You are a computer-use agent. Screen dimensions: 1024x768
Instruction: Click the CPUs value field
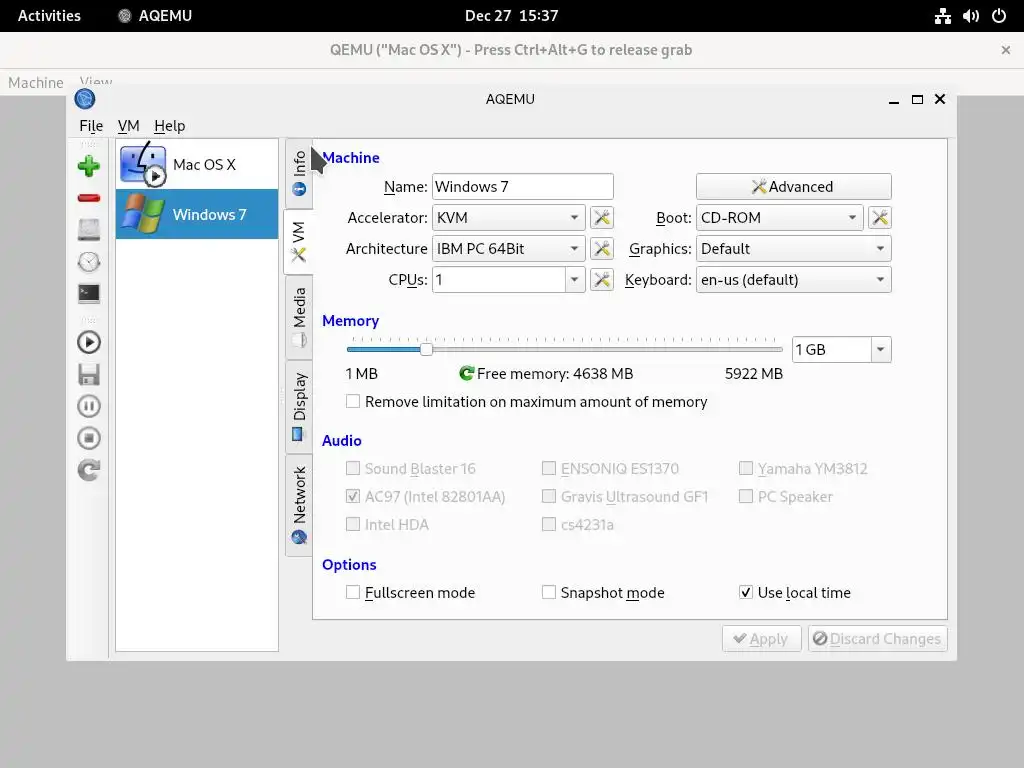coord(499,280)
